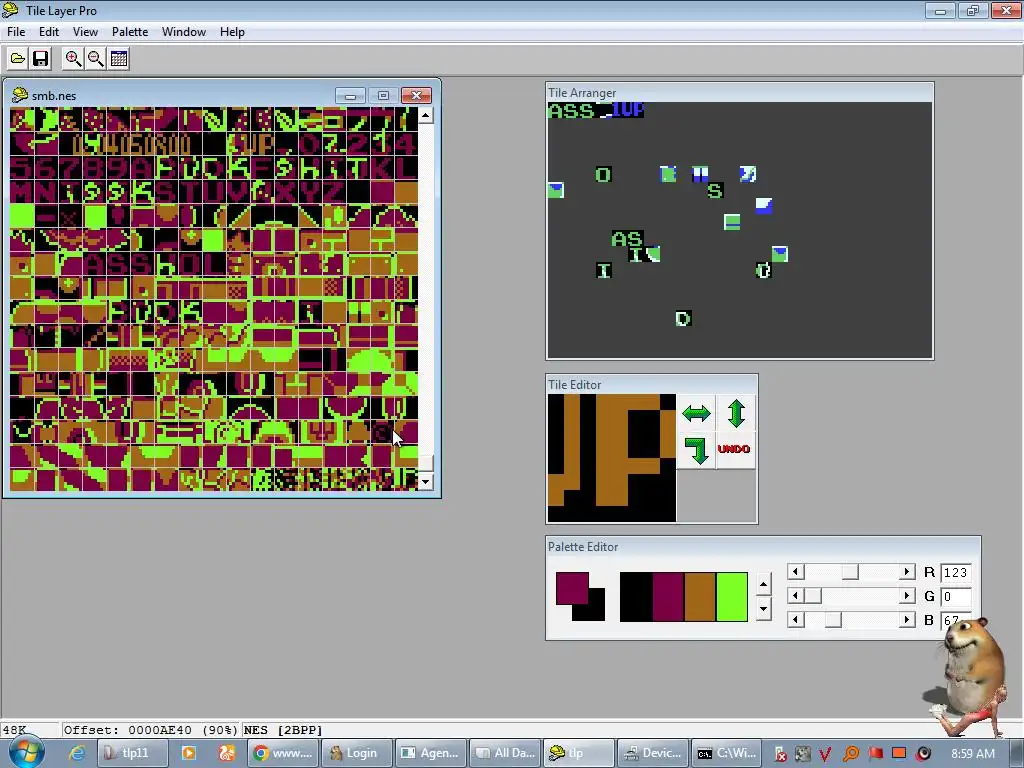Click the G slider right arrow
Screen dimensions: 1024x768
906,596
